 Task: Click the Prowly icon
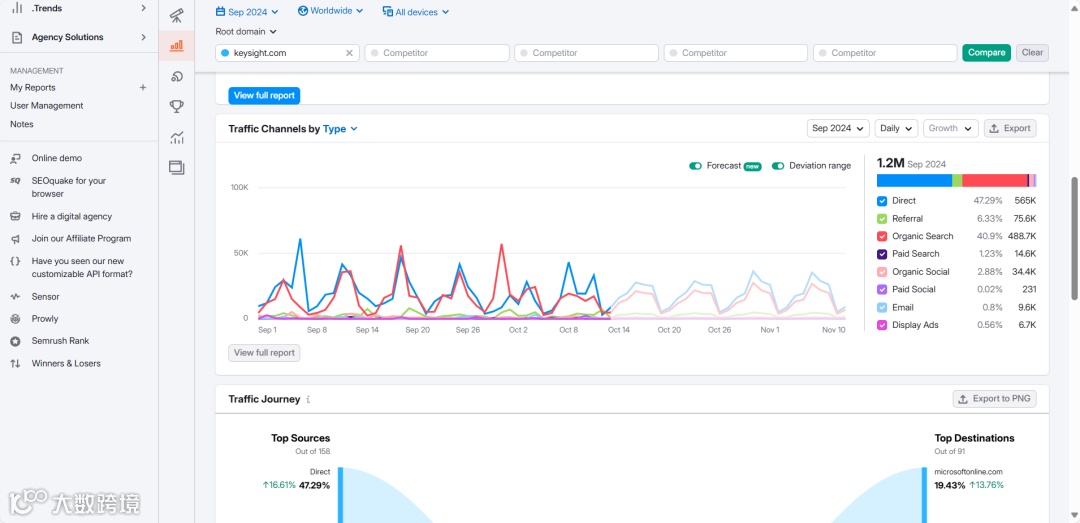pyautogui.click(x=15, y=319)
